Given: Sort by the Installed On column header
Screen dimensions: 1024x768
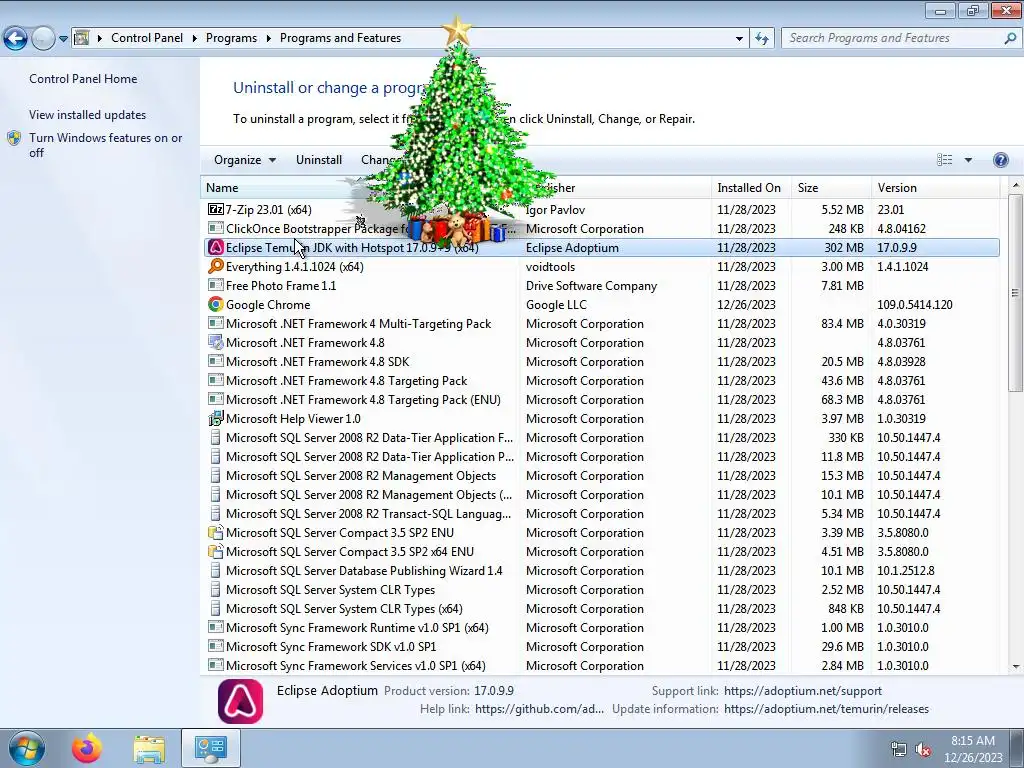Looking at the screenshot, I should coord(750,188).
